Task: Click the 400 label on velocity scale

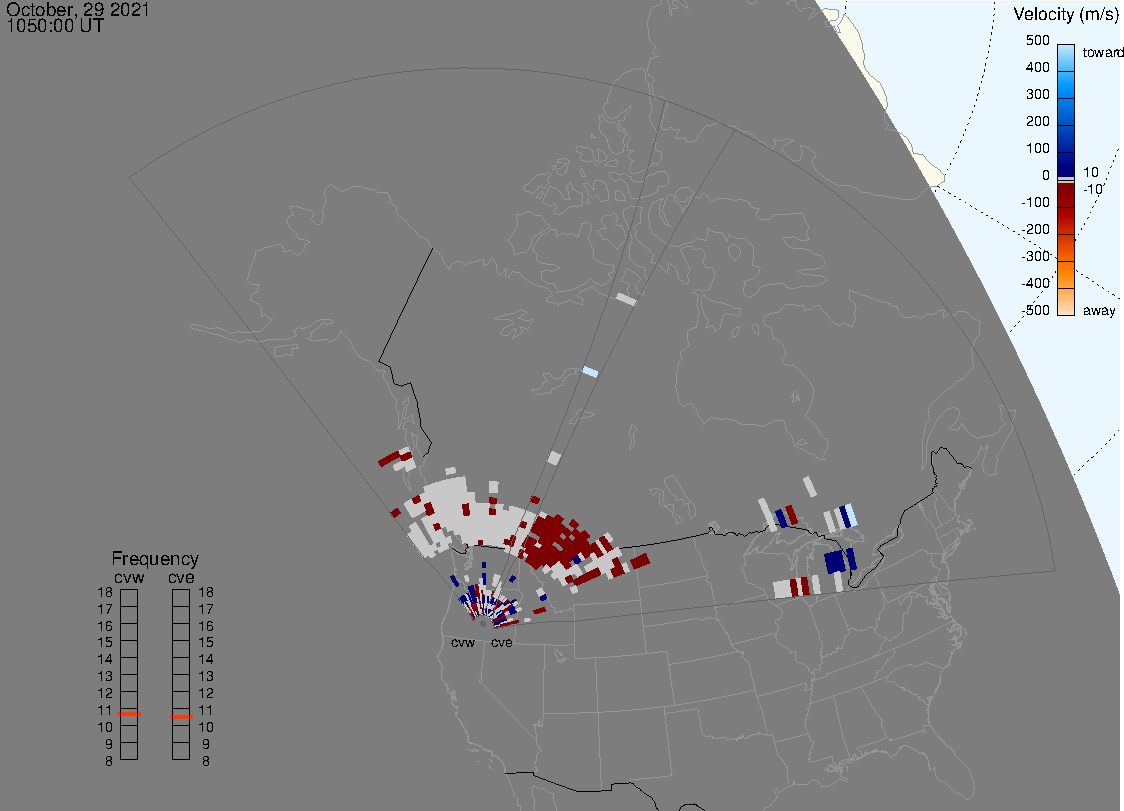Action: 1037,67
